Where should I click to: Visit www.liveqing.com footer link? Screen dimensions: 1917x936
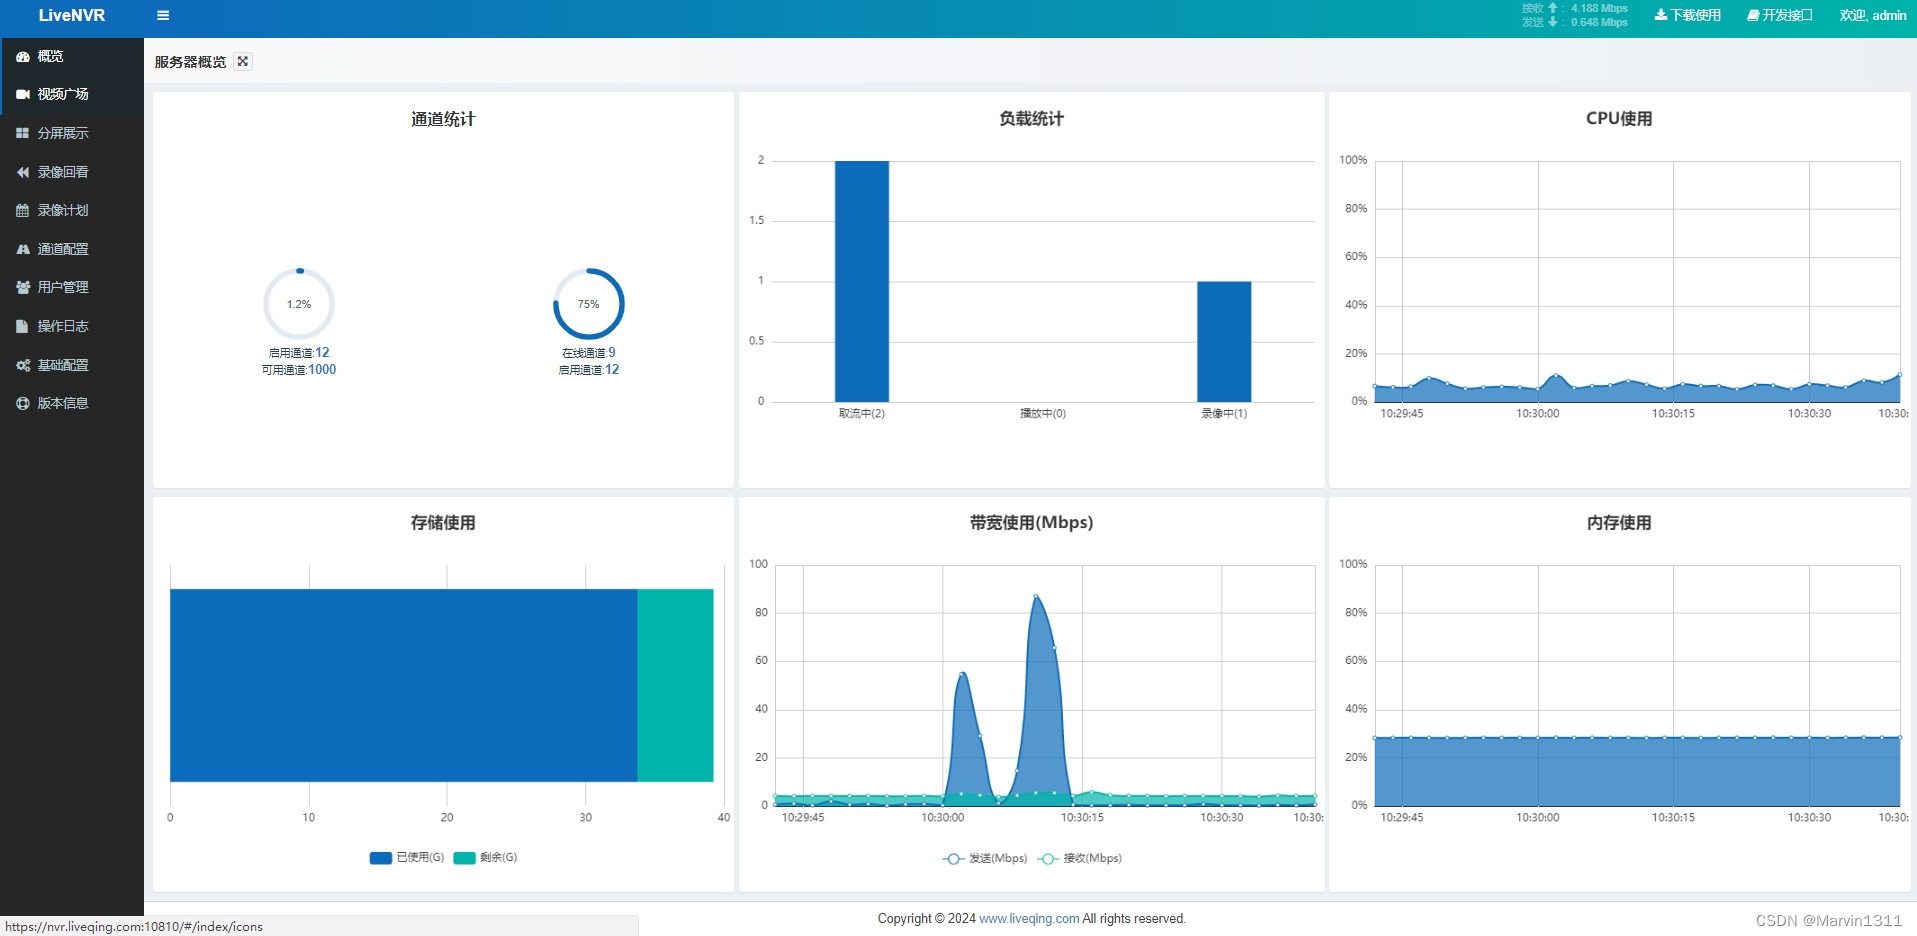(1029, 918)
